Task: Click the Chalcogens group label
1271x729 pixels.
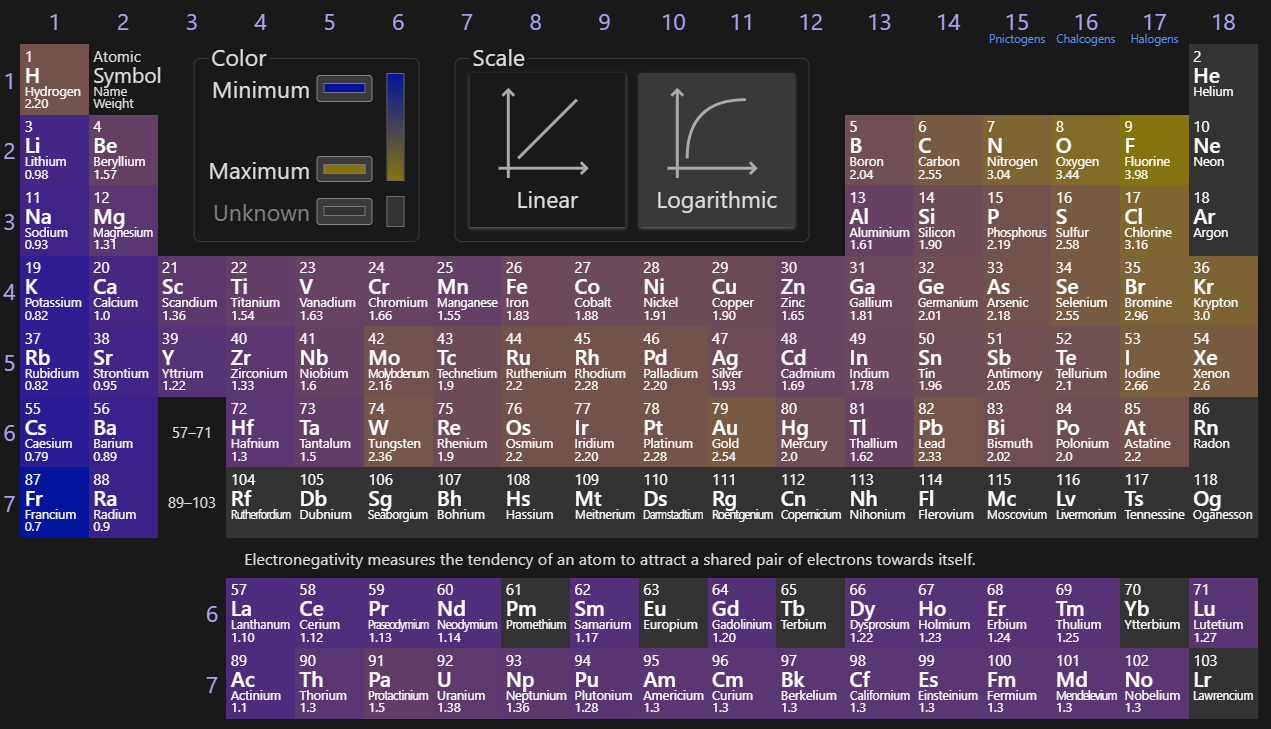Action: [x=1085, y=39]
